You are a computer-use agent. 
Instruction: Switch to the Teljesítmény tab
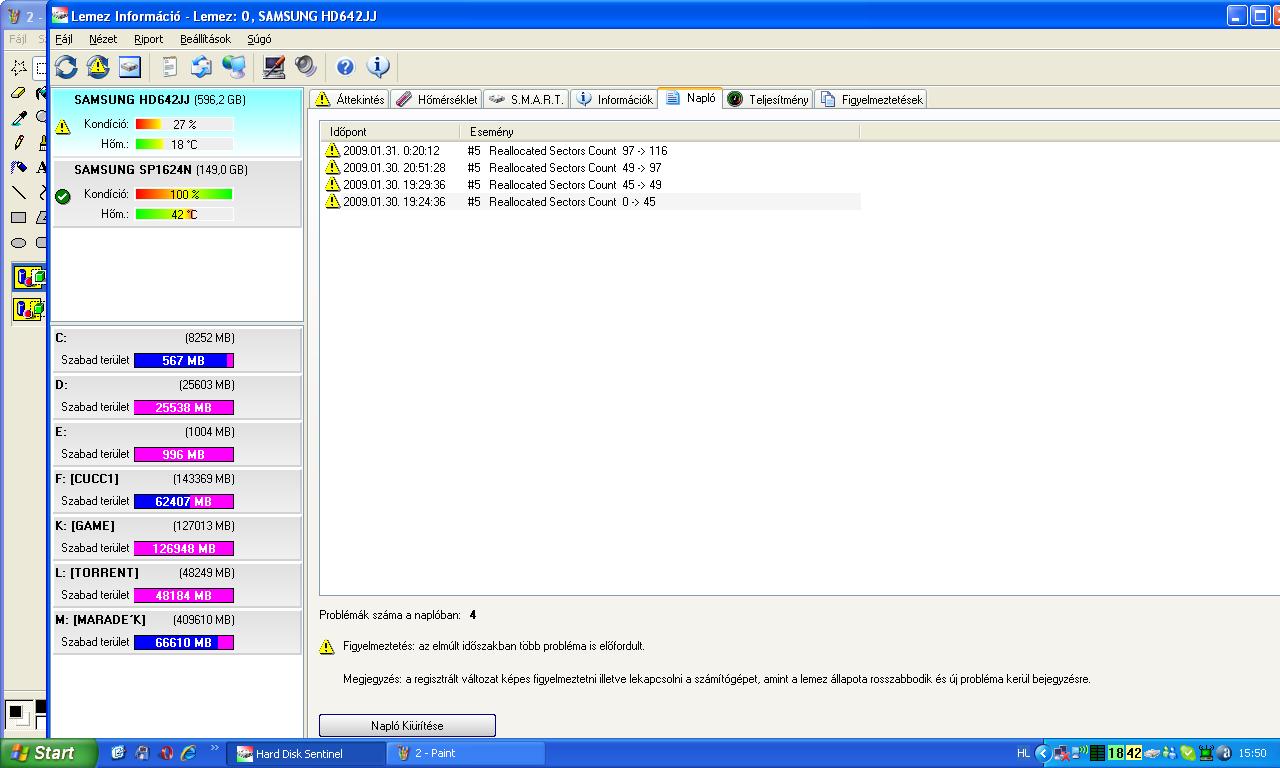(768, 99)
